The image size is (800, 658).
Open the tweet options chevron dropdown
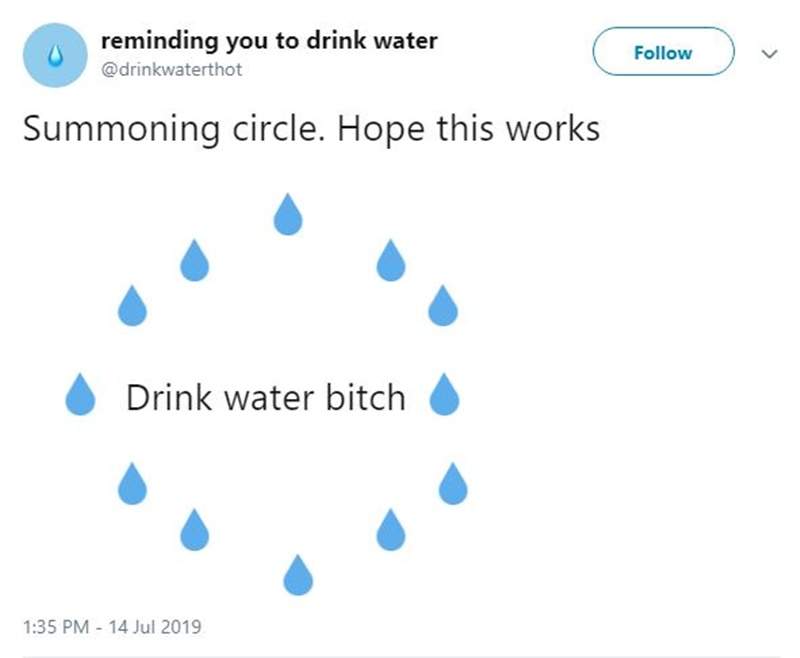click(768, 54)
